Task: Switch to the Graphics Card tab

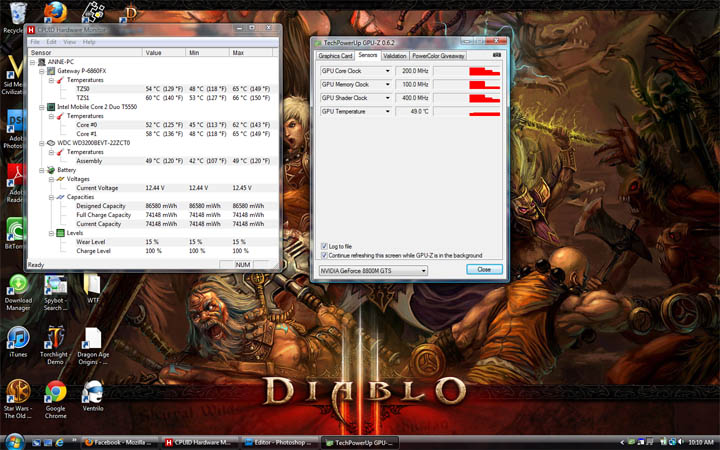Action: (335, 56)
